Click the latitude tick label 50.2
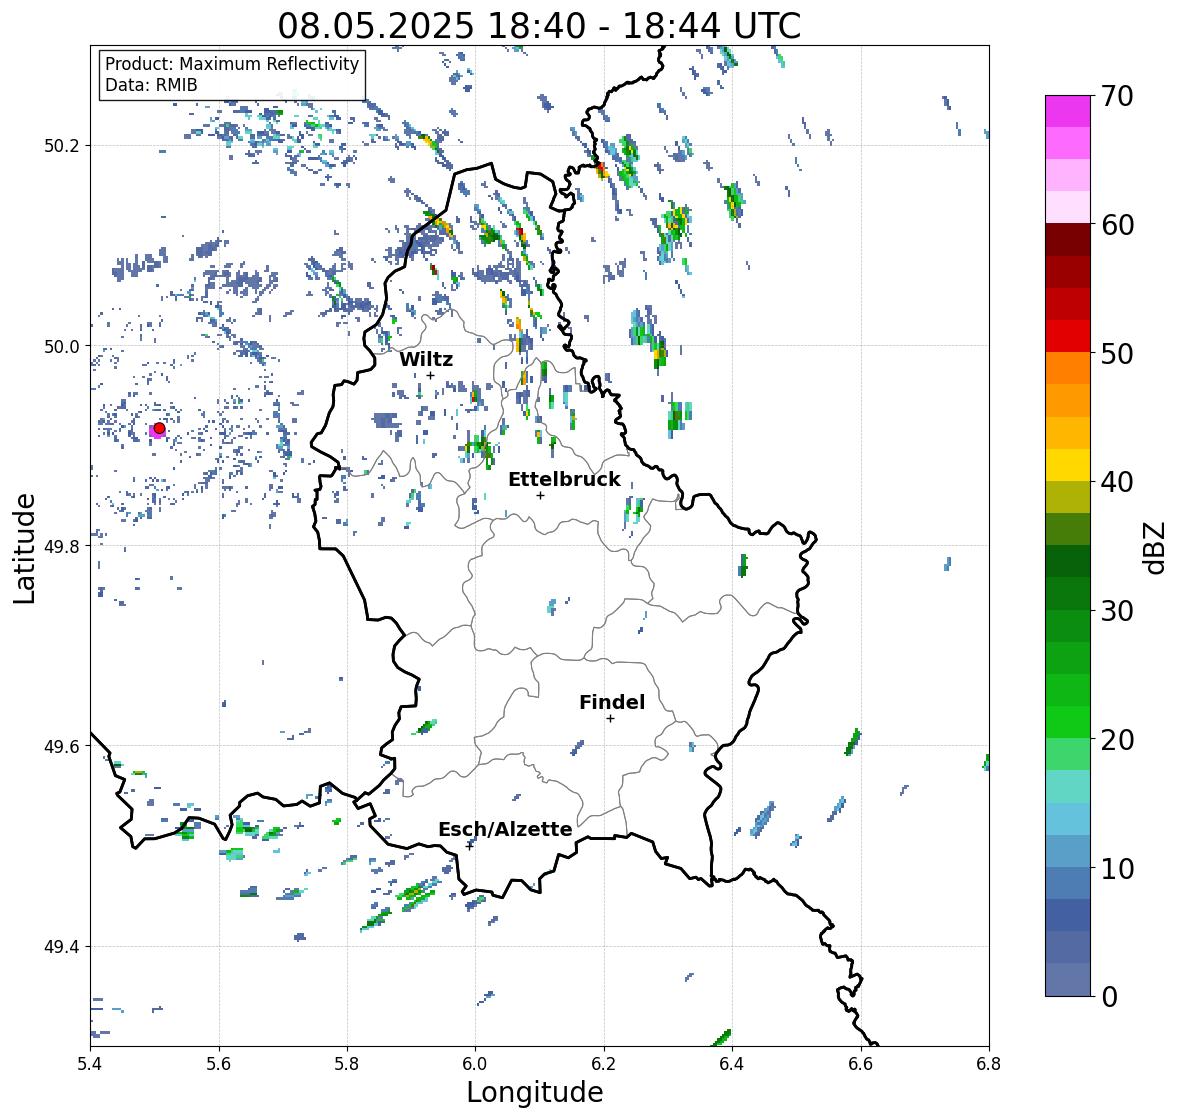Viewport: 1179px width, 1117px height. [x=62, y=146]
